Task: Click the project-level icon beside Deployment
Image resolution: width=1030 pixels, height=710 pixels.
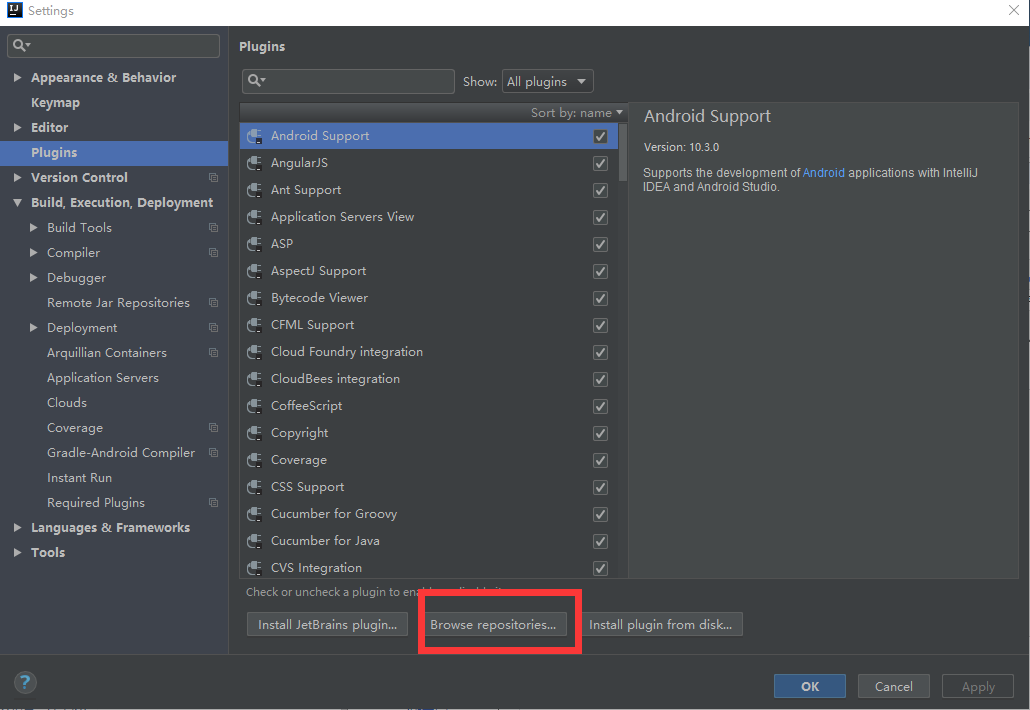Action: [x=213, y=327]
